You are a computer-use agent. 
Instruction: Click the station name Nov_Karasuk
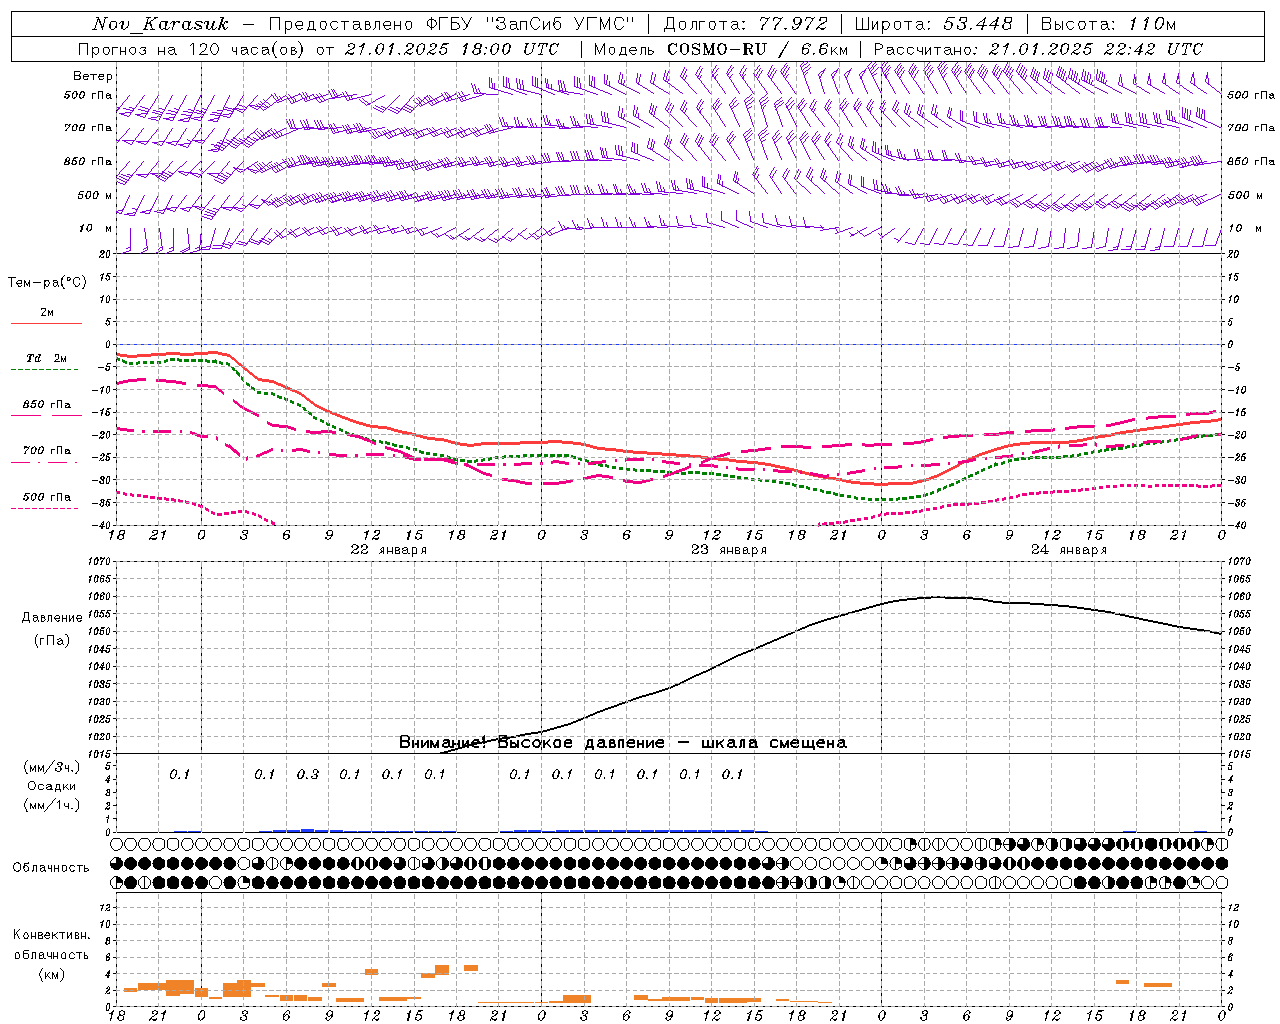161,24
